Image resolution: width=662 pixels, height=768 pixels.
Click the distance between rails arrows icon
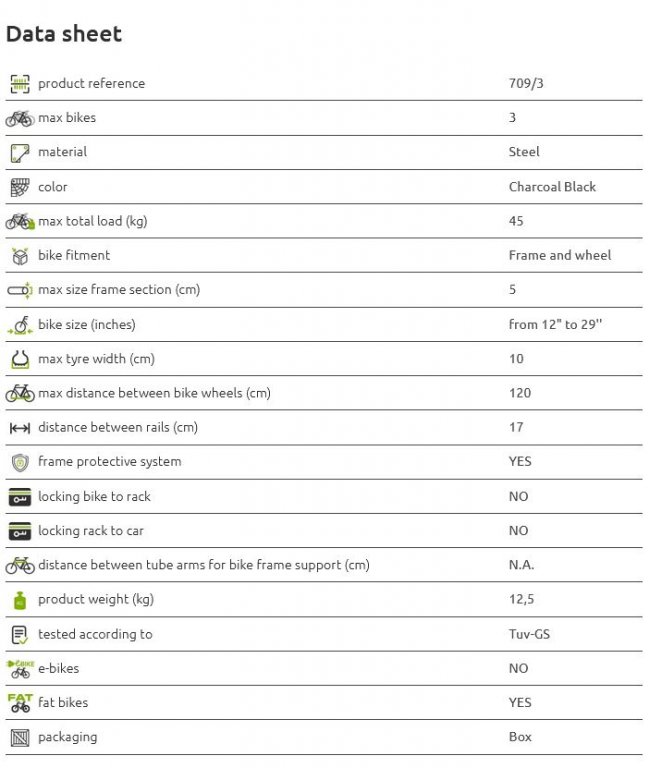click(x=20, y=428)
